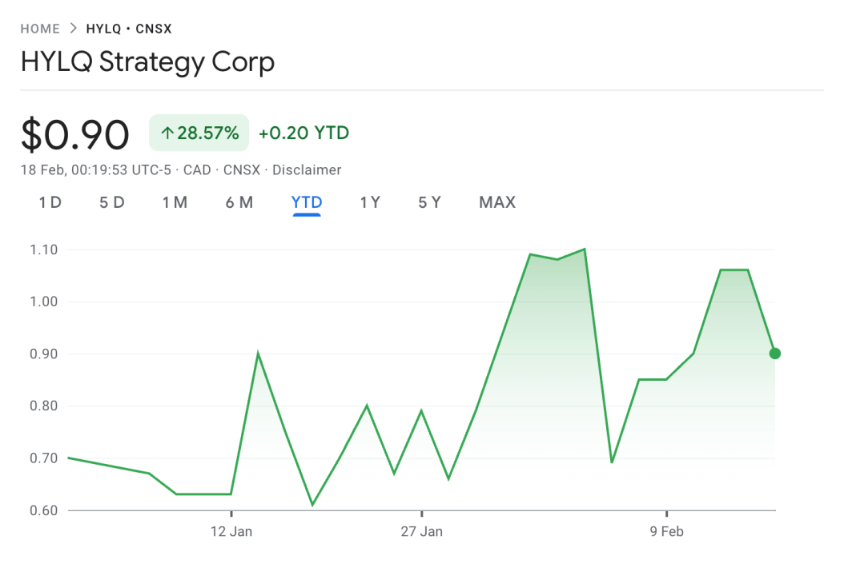Click the $0.90 price figure
The height and width of the screenshot is (584, 848).
pyautogui.click(x=75, y=134)
